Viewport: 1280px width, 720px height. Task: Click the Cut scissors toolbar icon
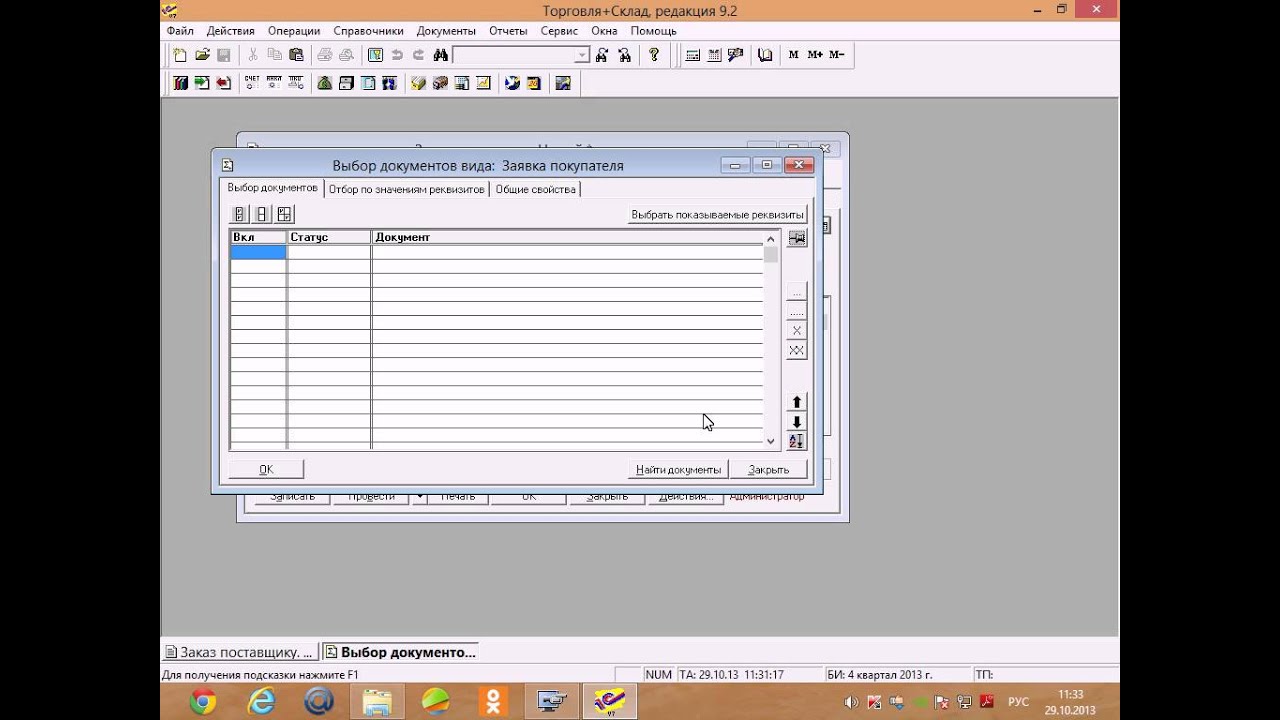click(x=253, y=55)
